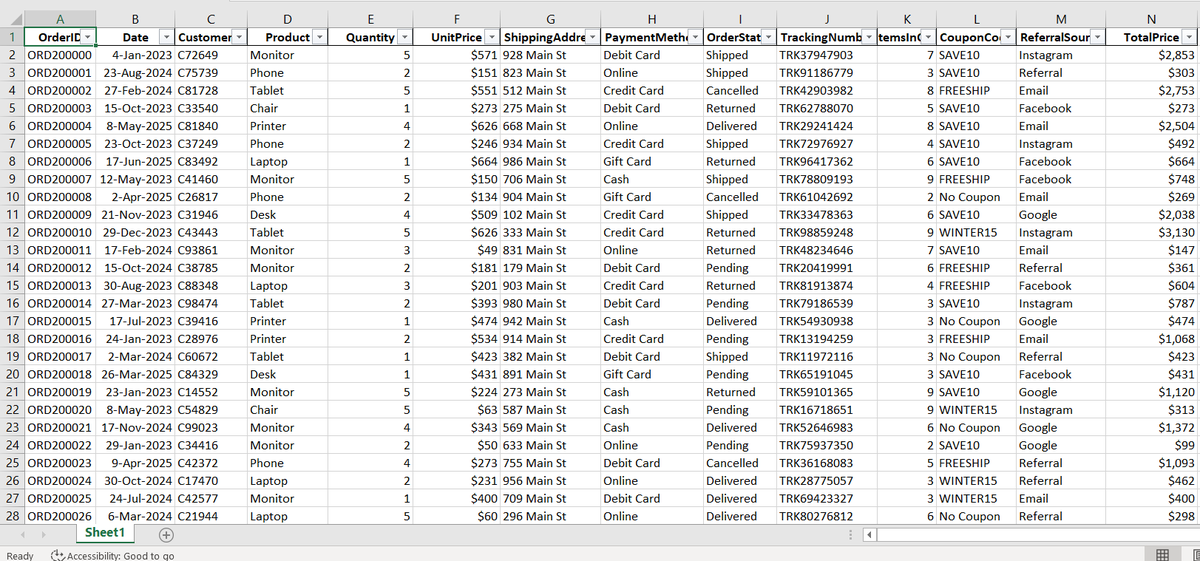This screenshot has width=1200, height=561.
Task: Click unit price $509 cell
Action: click(x=457, y=215)
